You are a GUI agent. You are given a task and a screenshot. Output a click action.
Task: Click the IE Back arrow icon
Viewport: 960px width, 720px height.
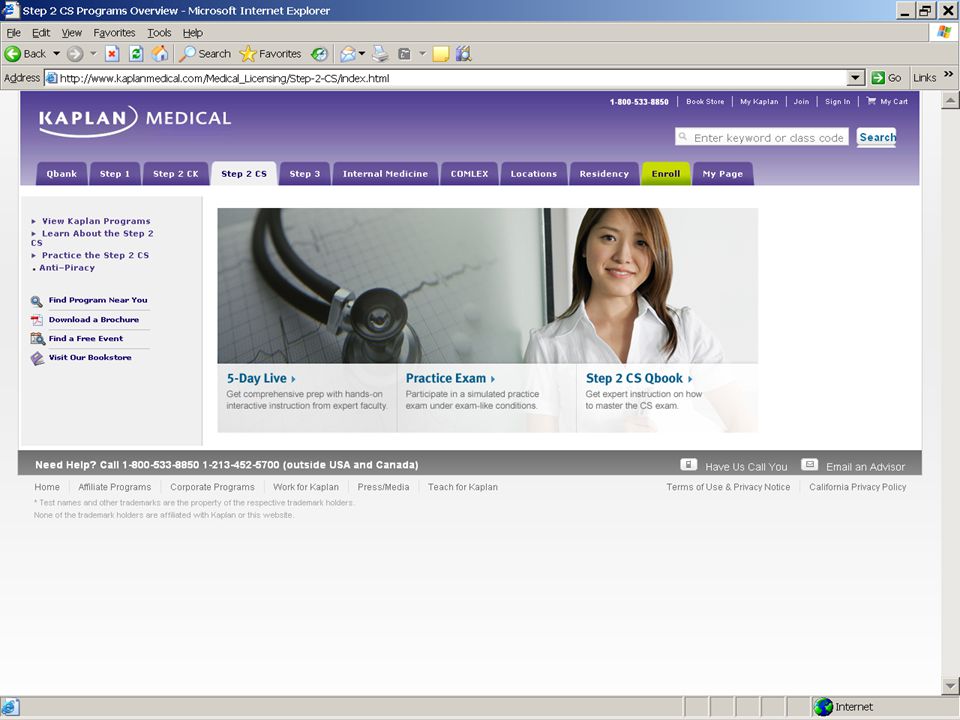(x=12, y=54)
